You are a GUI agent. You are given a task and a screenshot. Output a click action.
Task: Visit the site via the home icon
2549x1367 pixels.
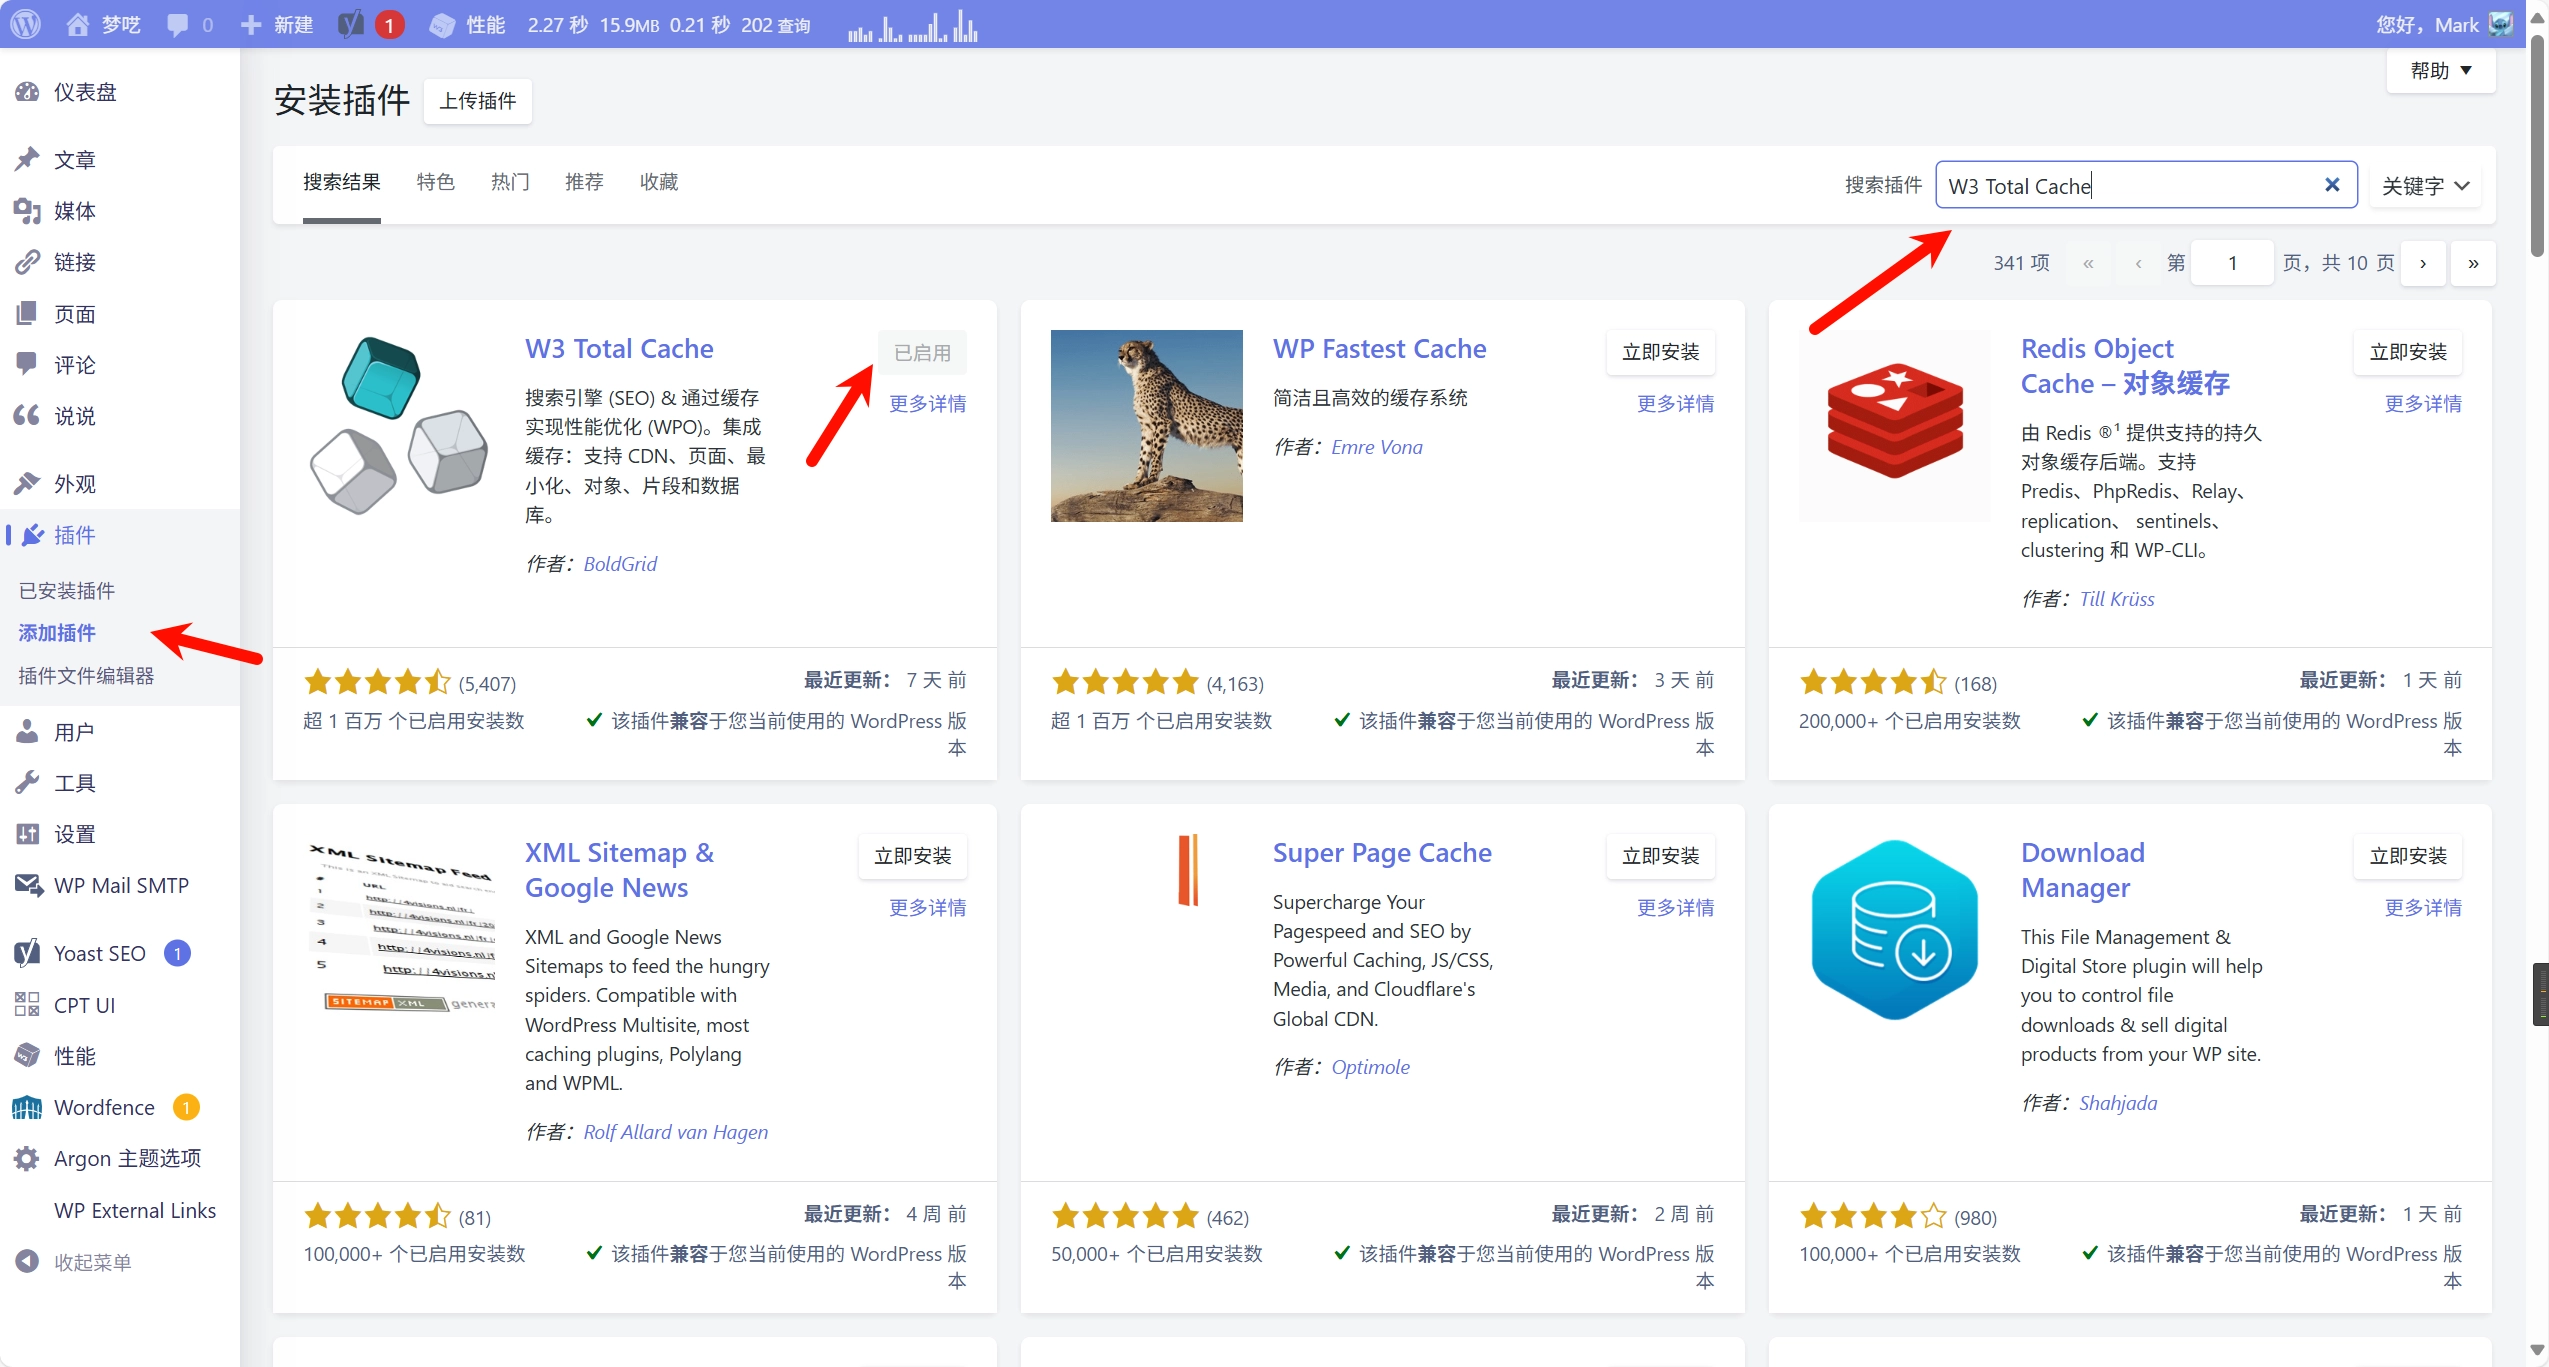pos(77,24)
